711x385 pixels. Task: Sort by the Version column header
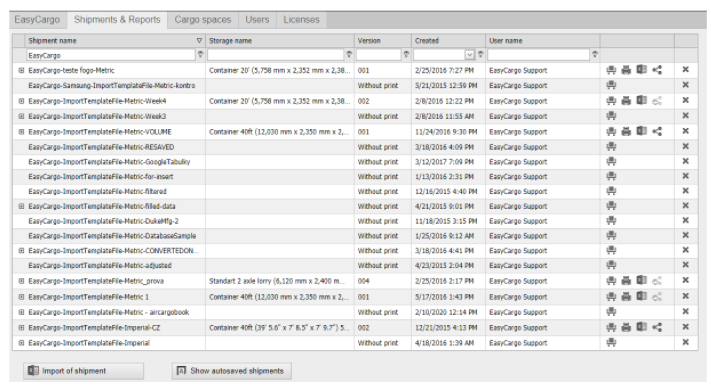tap(383, 40)
